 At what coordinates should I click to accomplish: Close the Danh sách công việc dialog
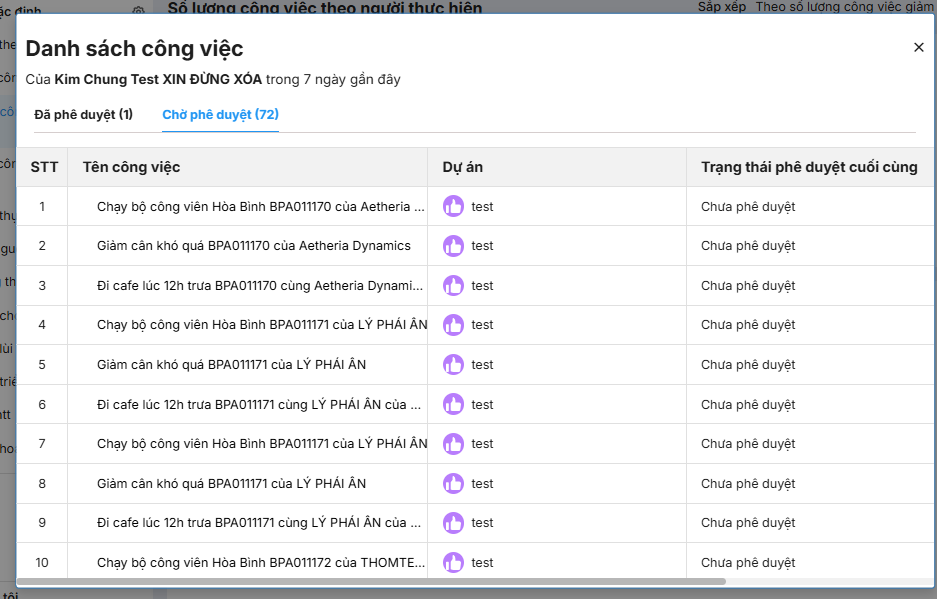click(918, 47)
